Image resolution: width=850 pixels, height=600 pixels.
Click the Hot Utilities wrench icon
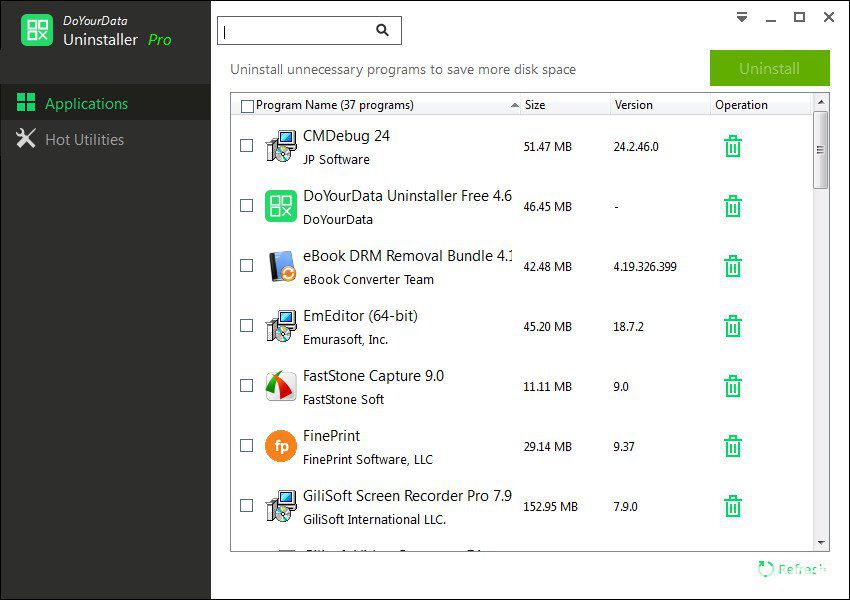click(x=26, y=138)
